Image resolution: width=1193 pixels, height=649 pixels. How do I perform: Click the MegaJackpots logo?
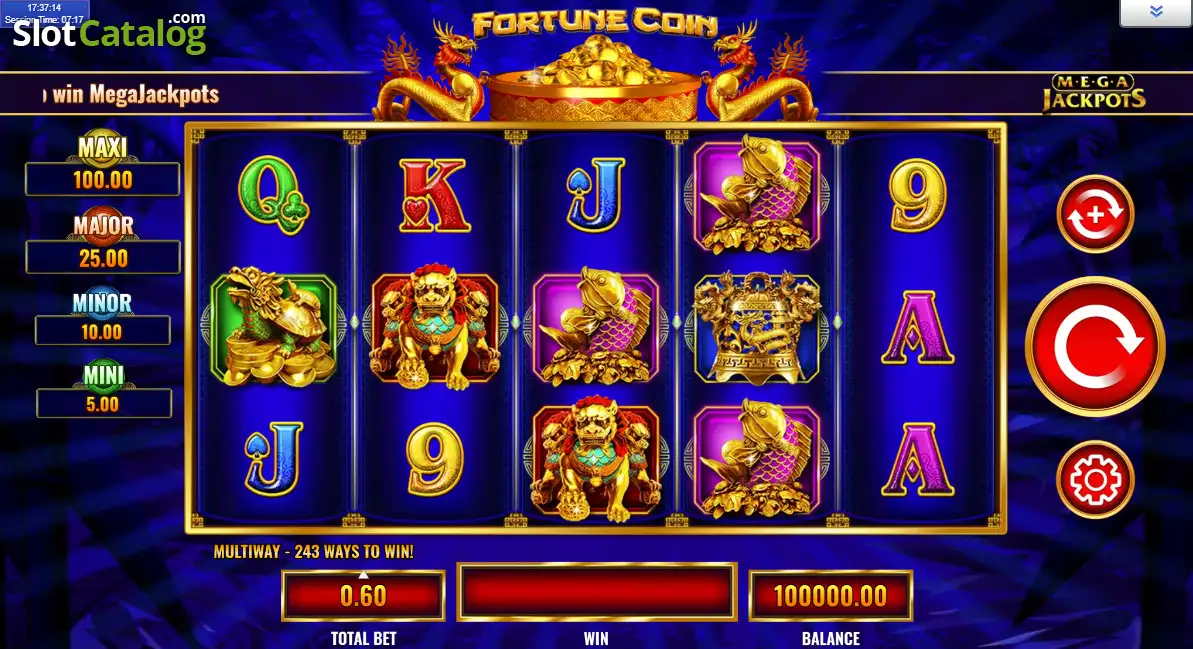[1093, 93]
